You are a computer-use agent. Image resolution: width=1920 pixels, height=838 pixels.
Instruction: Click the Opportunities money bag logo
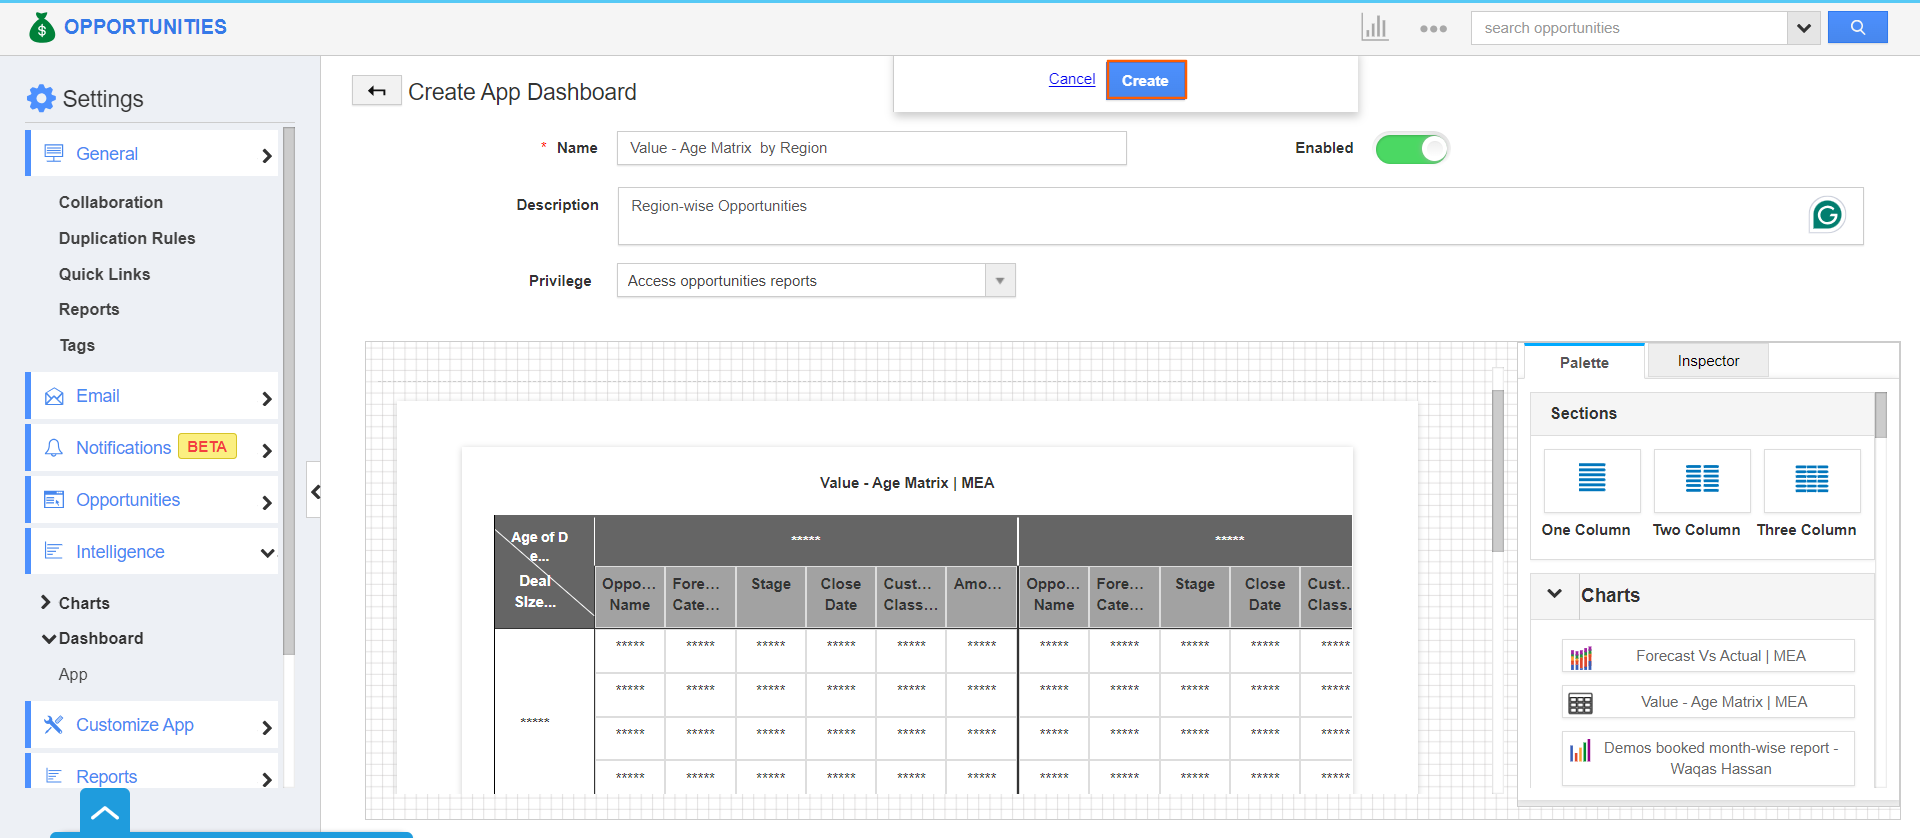coord(42,27)
